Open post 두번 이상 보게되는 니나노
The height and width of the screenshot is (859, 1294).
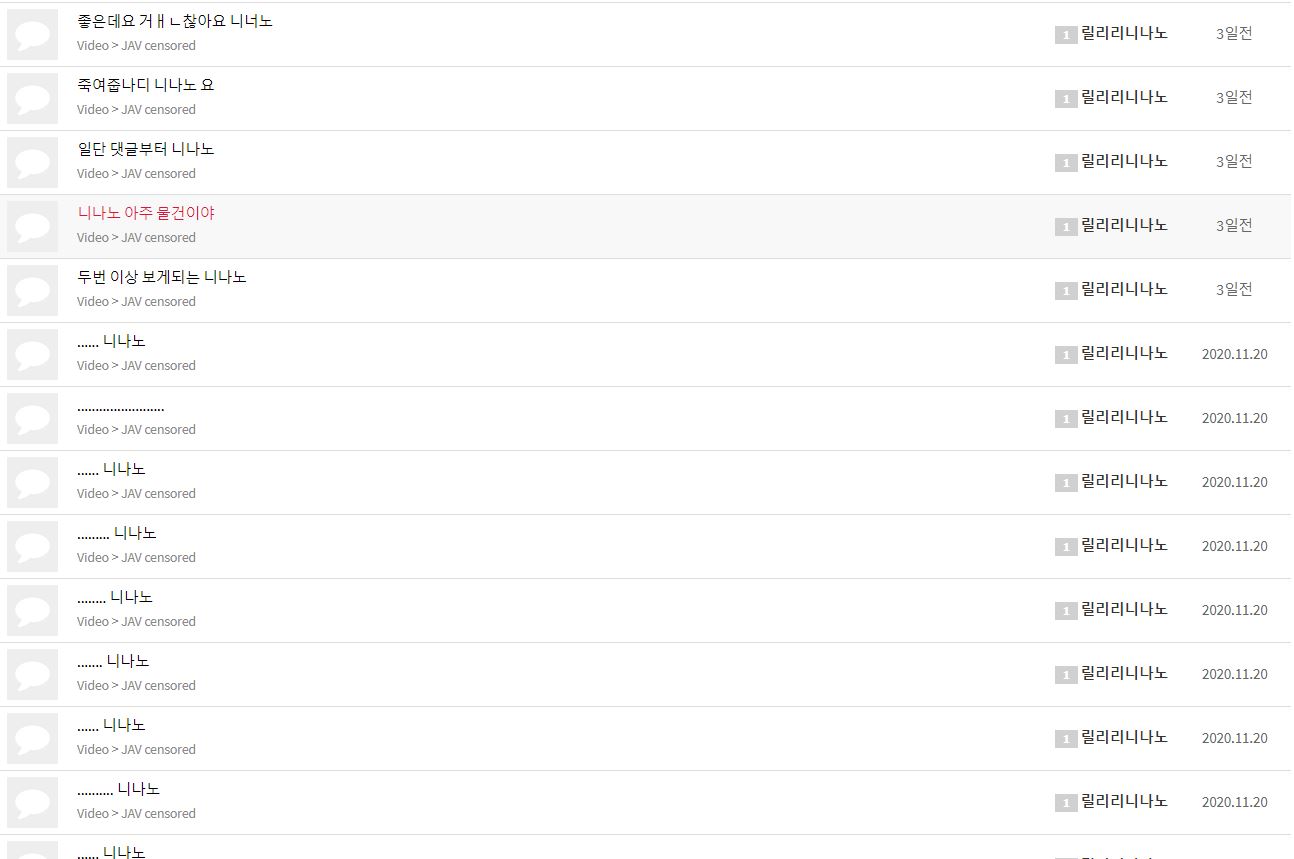162,277
